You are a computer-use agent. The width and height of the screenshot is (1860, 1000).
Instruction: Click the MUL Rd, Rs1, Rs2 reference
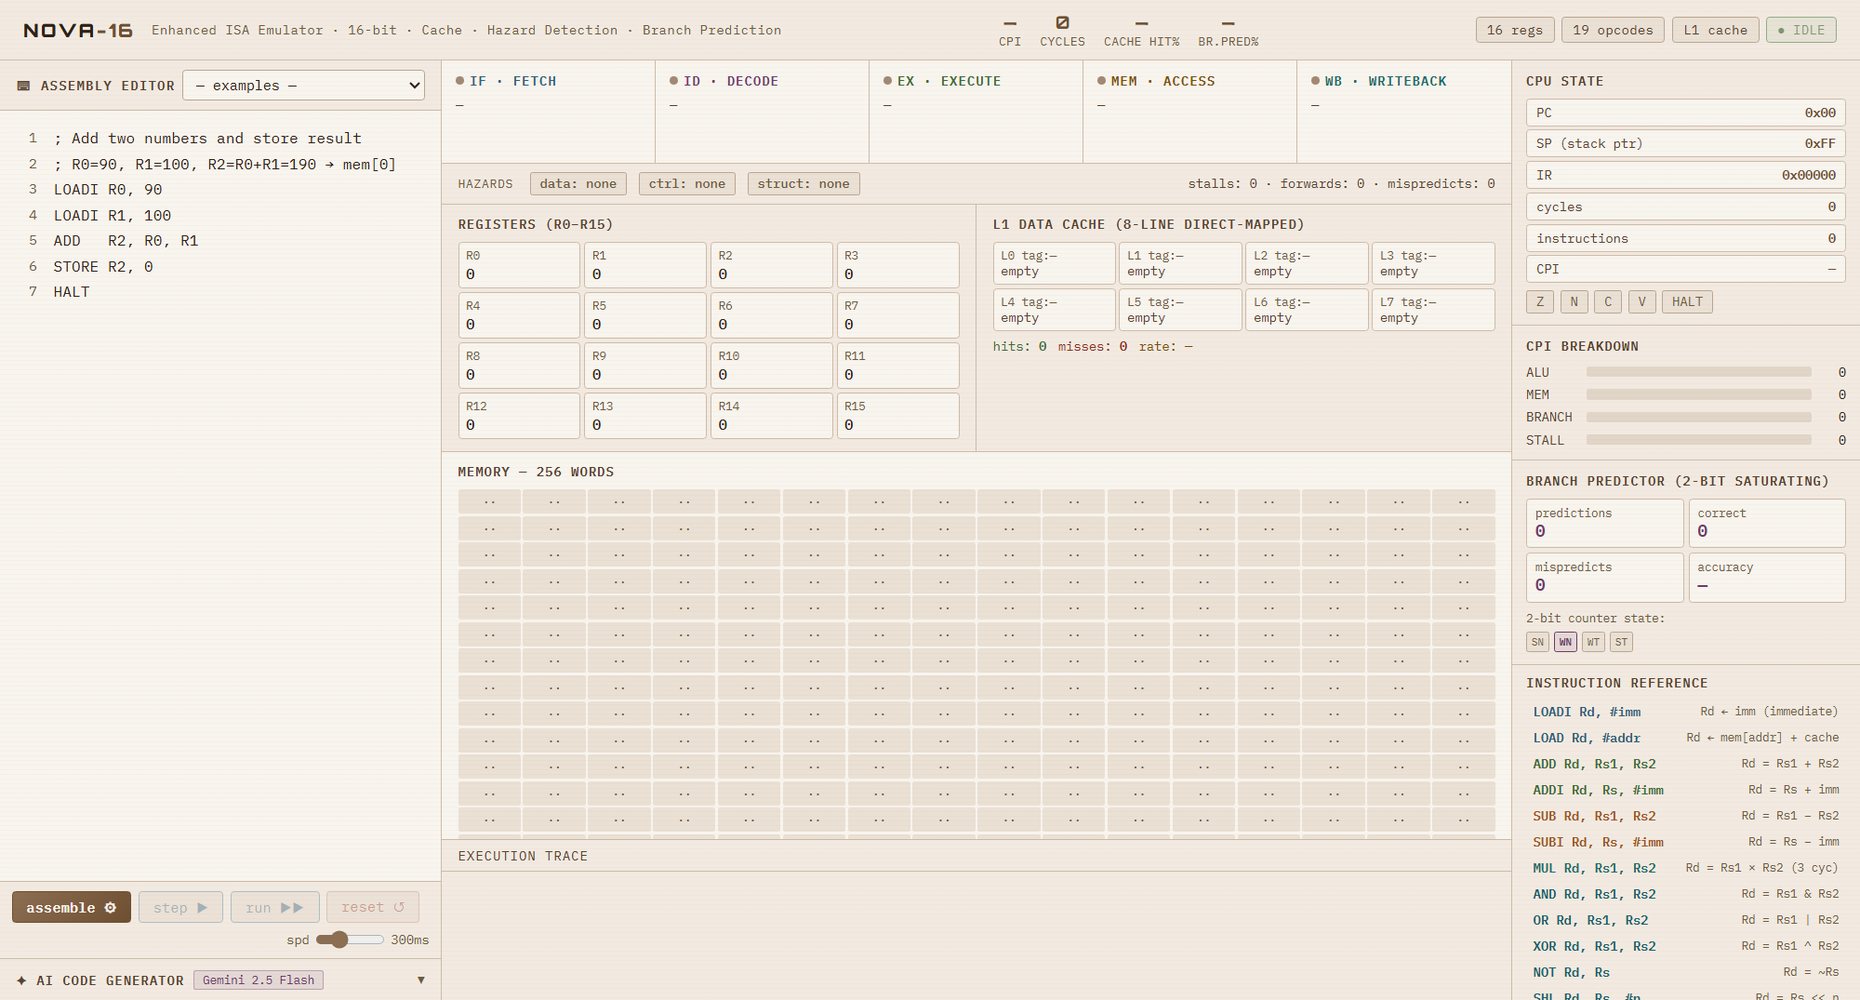[x=1686, y=868]
